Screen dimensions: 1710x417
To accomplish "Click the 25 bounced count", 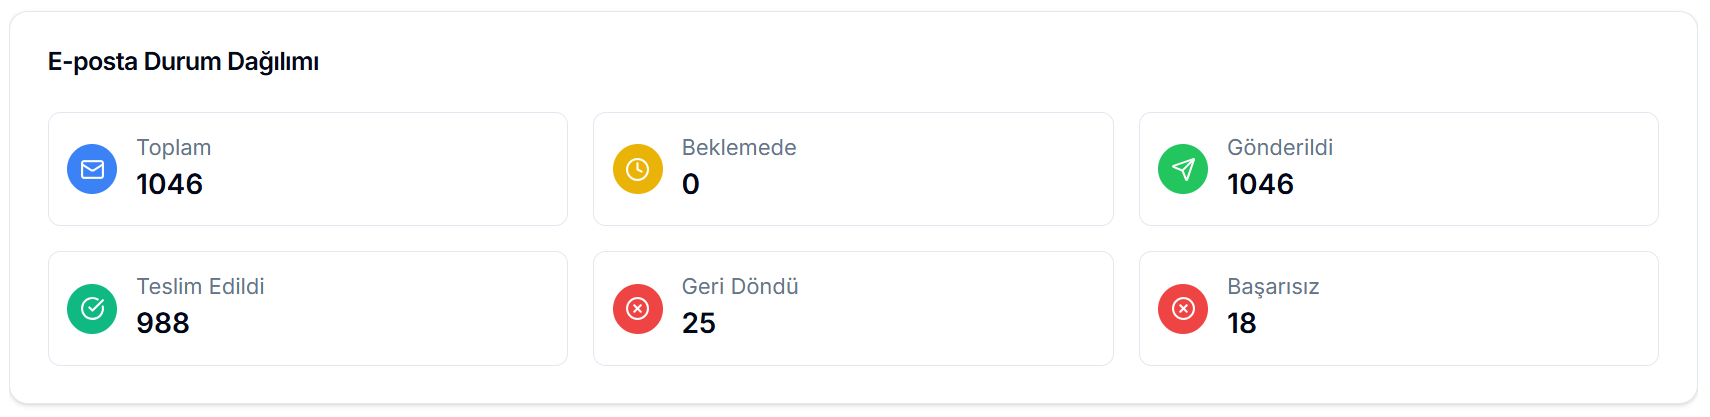I will coord(699,323).
